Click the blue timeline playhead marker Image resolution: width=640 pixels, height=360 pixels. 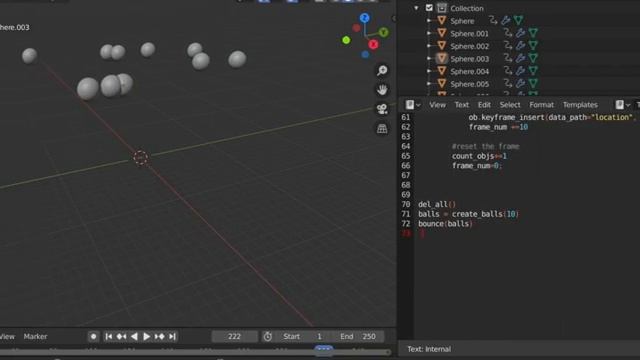tap(324, 349)
